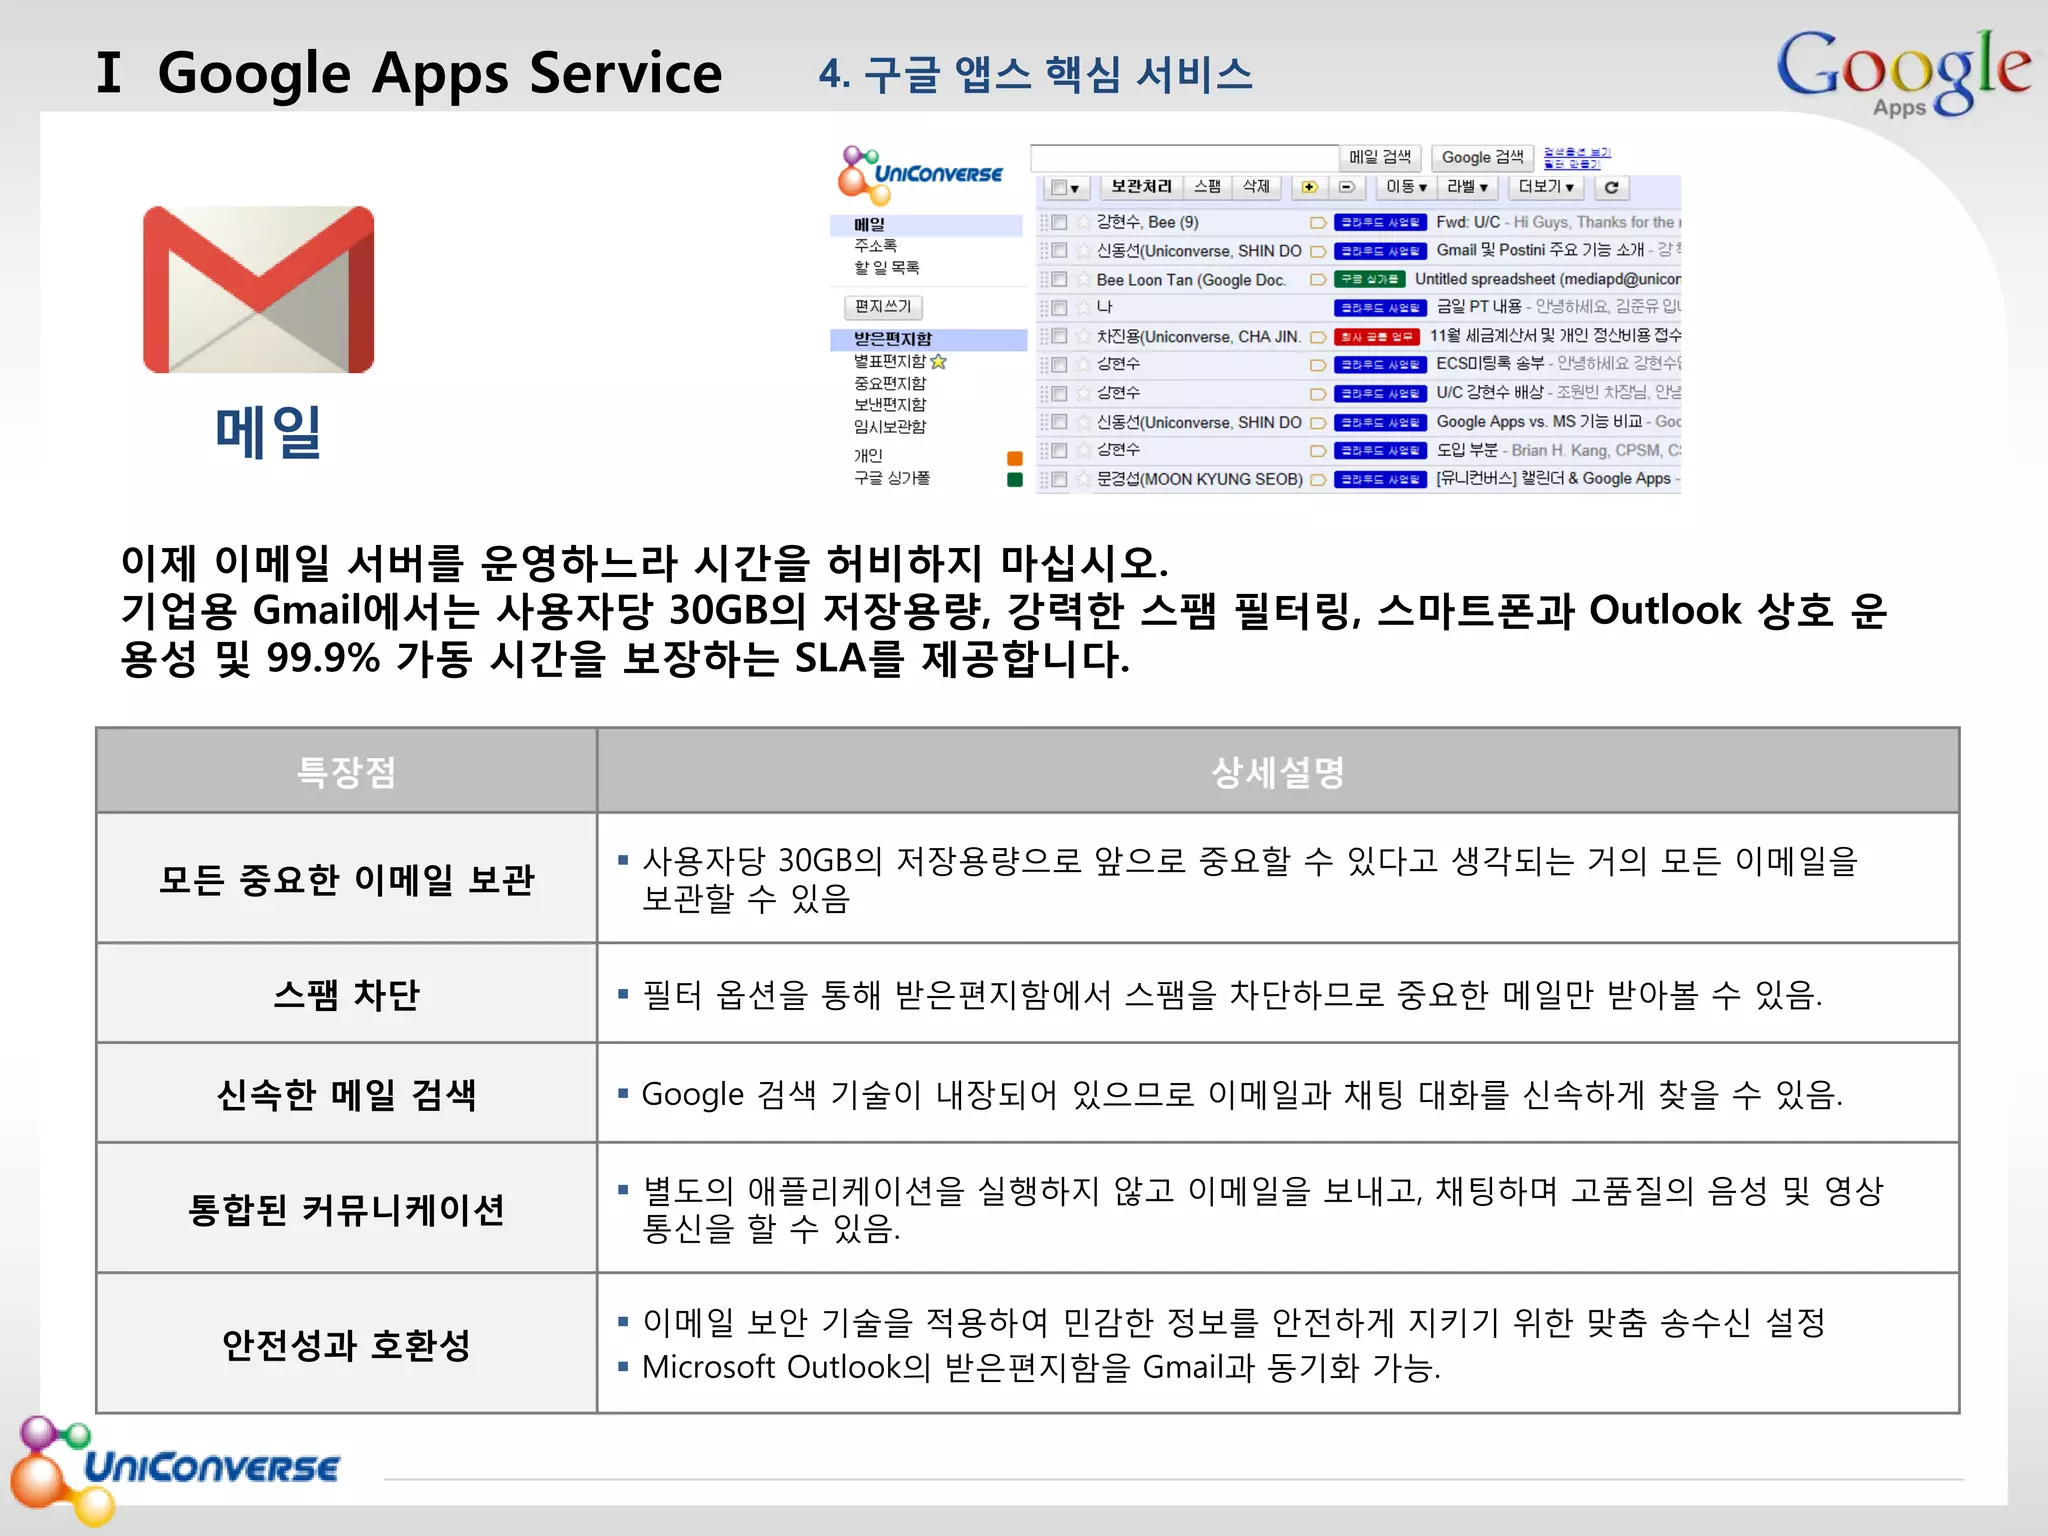The image size is (2048, 1536).
Task: Star the 문경섭 (MOON KYUNG SEOB) message
Action: tap(1082, 479)
